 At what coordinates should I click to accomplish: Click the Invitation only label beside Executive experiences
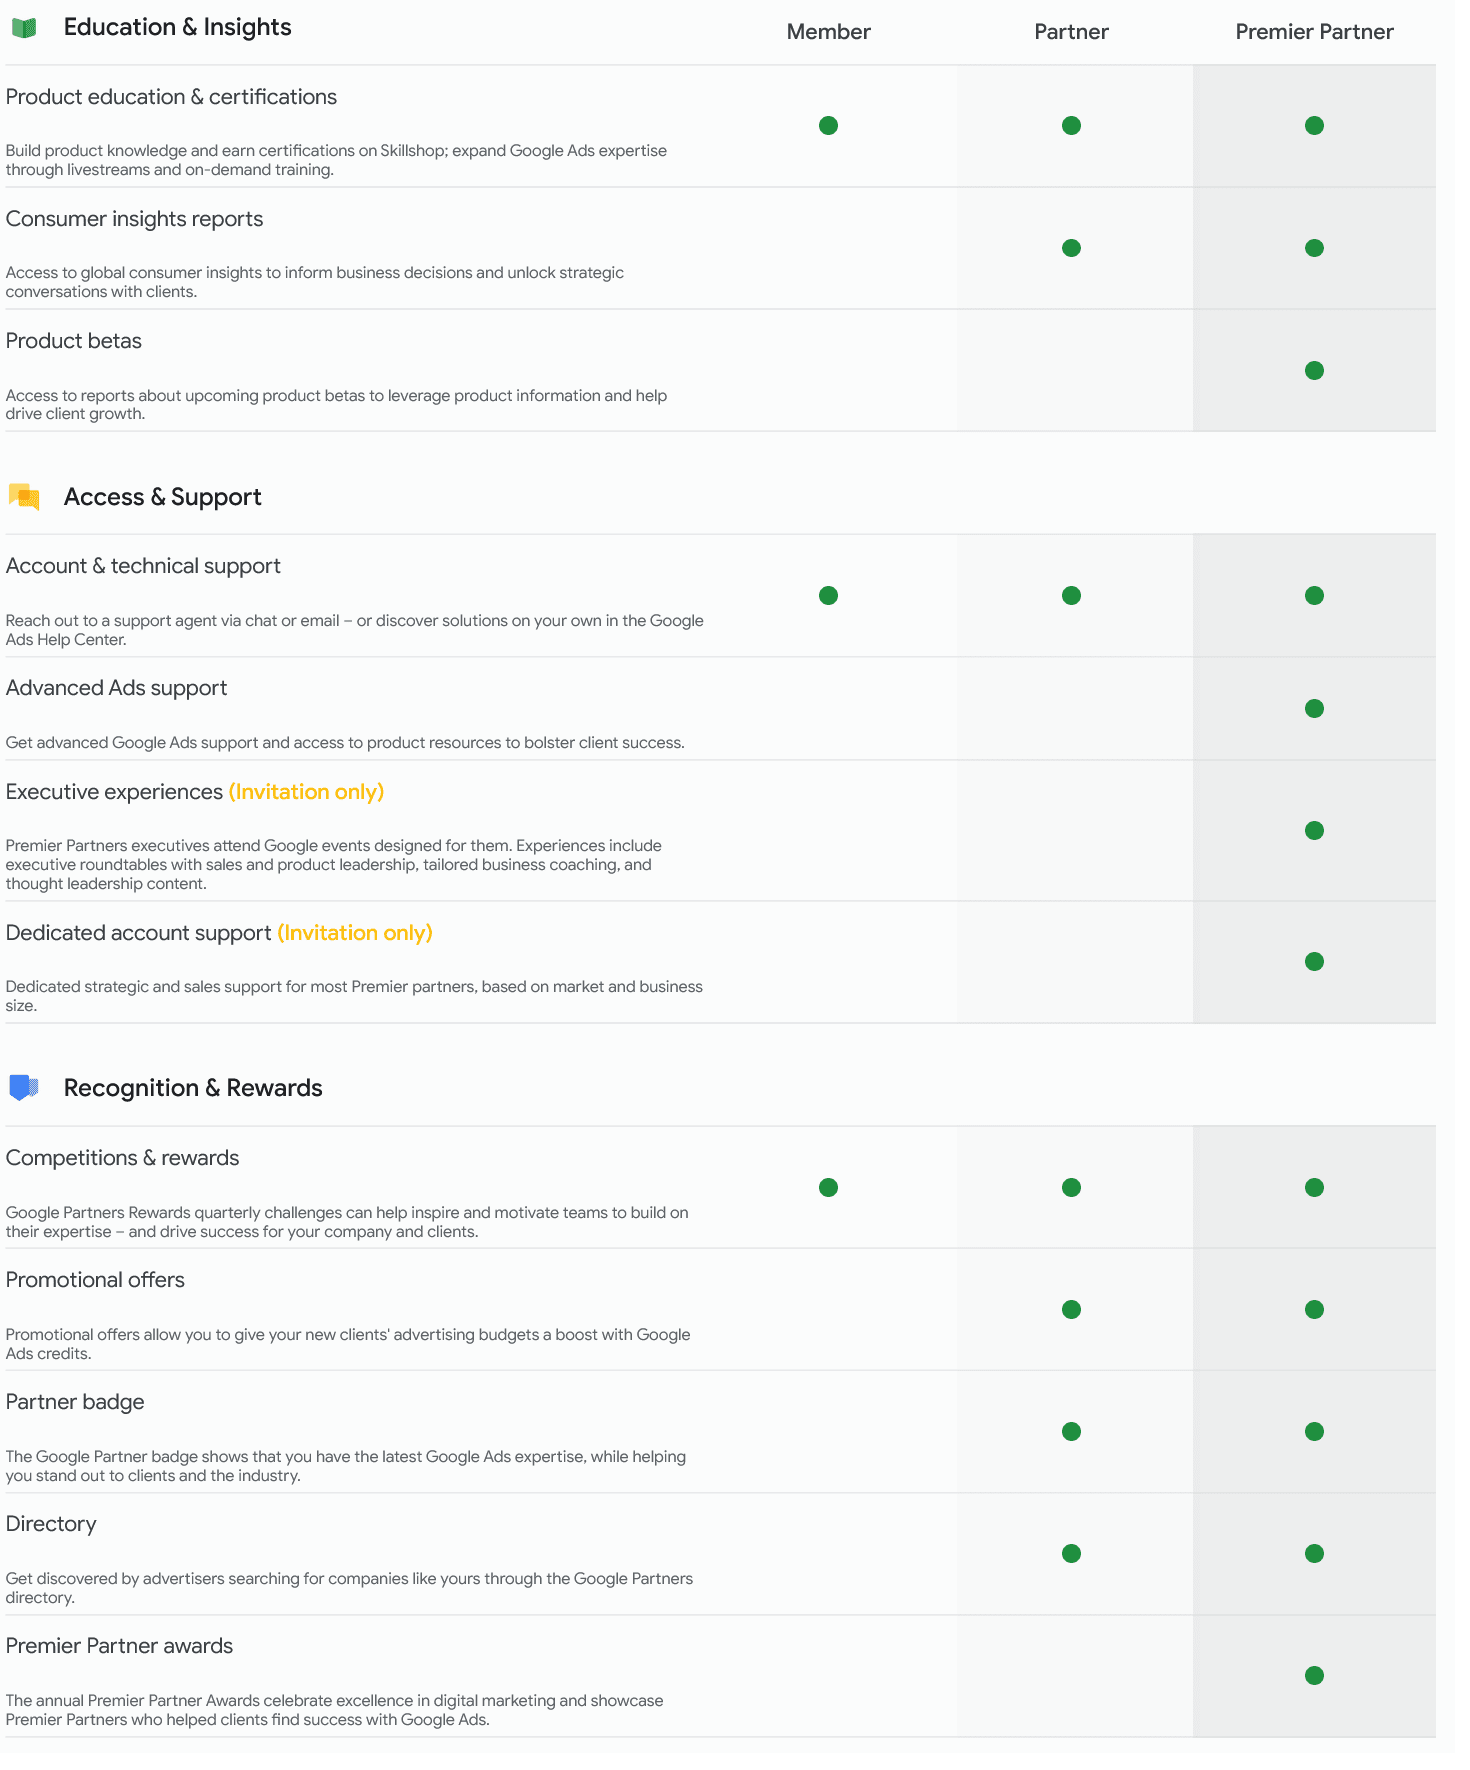tap(306, 792)
